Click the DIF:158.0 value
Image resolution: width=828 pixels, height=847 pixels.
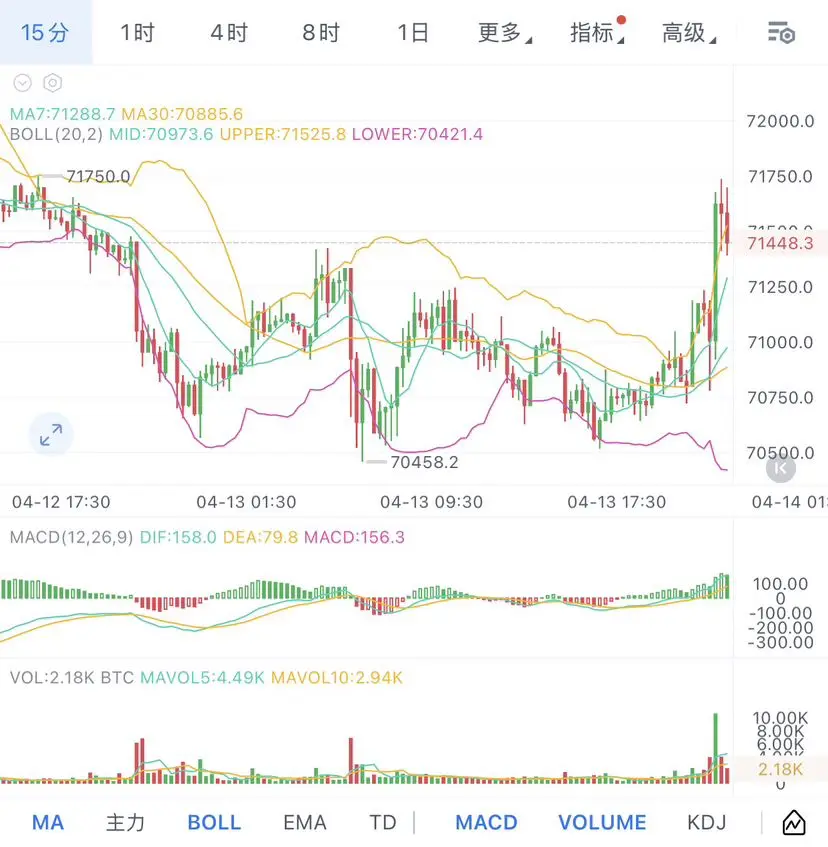coord(178,537)
